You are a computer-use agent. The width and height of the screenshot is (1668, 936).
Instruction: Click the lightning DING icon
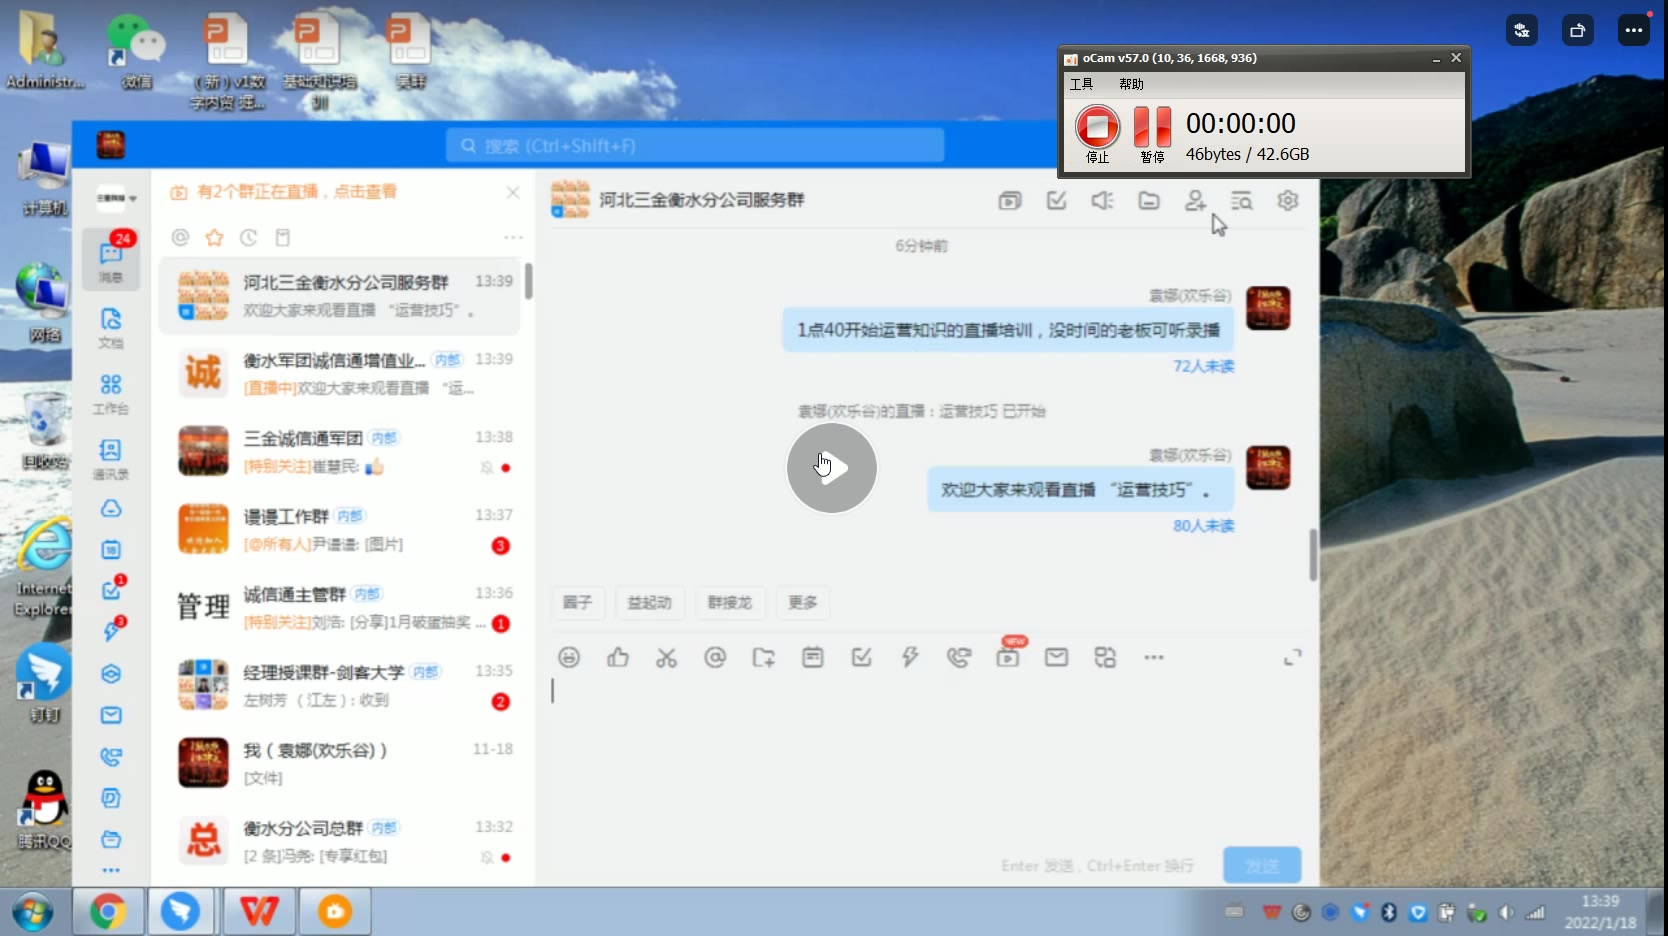click(909, 657)
